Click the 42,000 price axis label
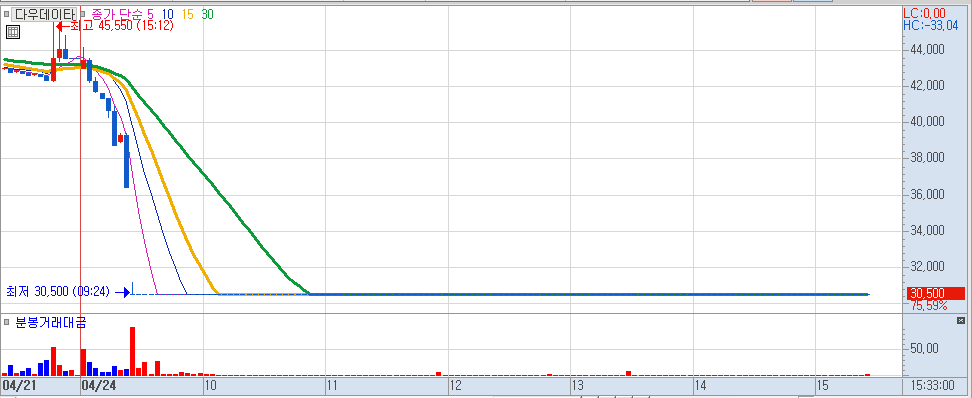Viewport: 972px width, 398px height. (x=927, y=86)
